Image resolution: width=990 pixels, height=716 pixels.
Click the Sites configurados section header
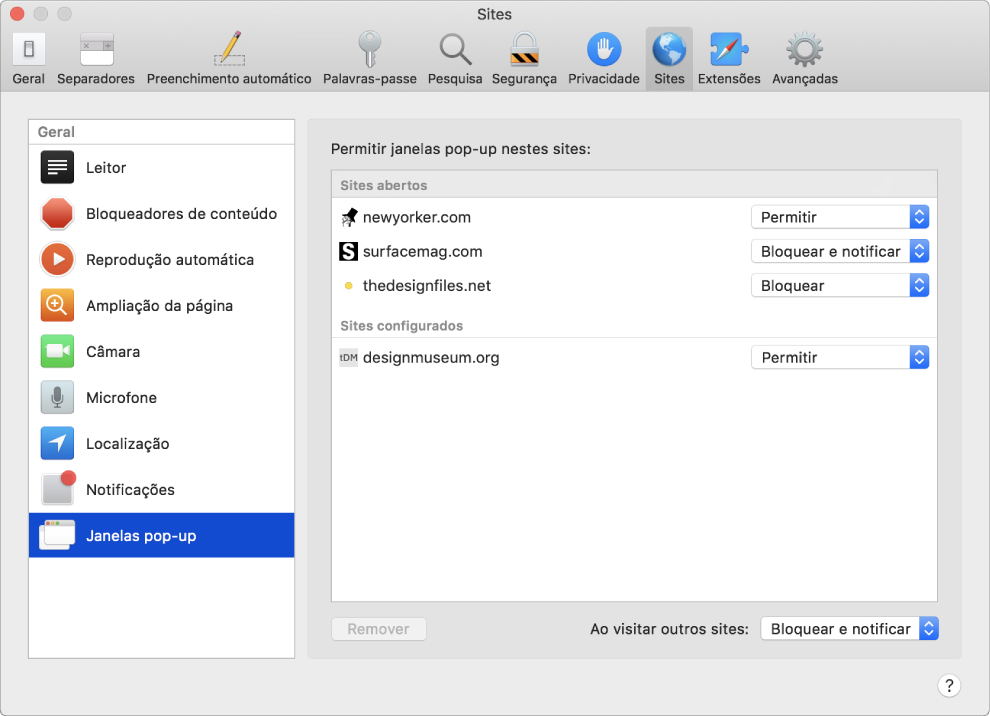[x=402, y=326]
